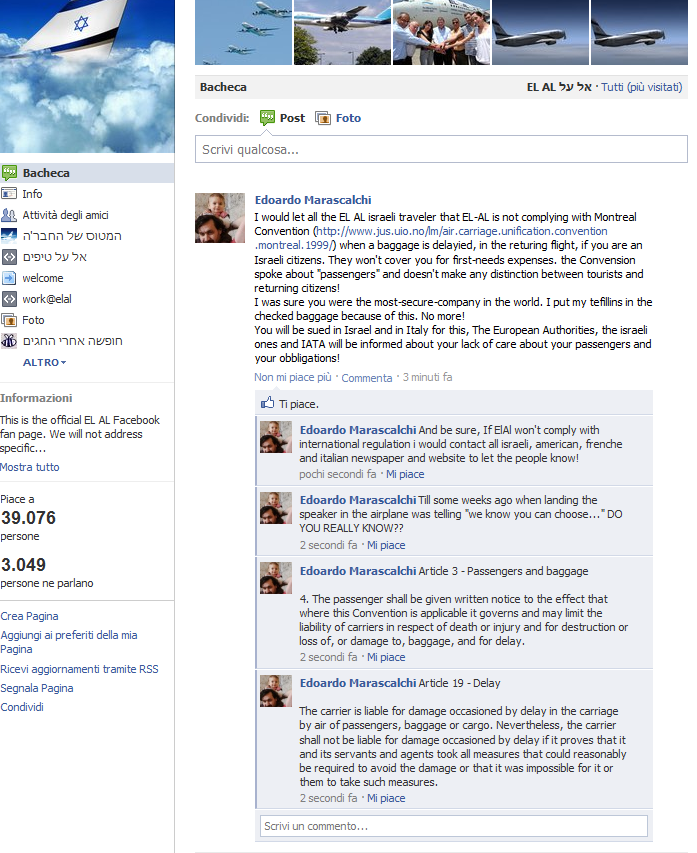Screen dimensions: 697x853
Task: Click the Attività degli amici people icon
Action: [9, 215]
